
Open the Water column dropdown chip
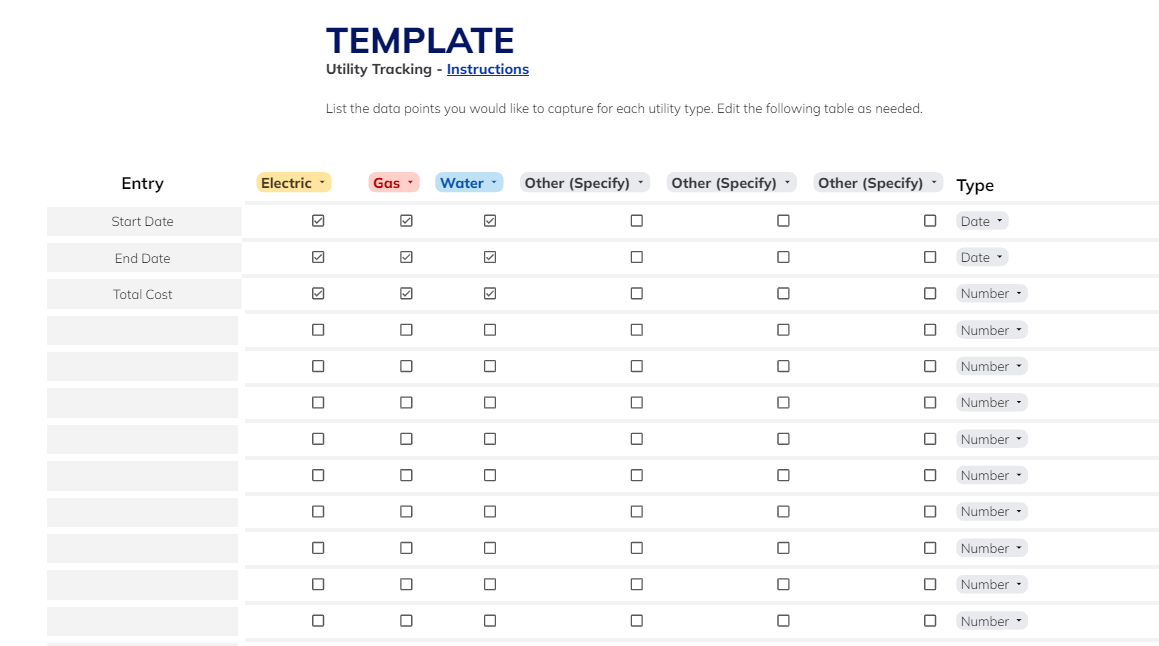click(x=469, y=183)
